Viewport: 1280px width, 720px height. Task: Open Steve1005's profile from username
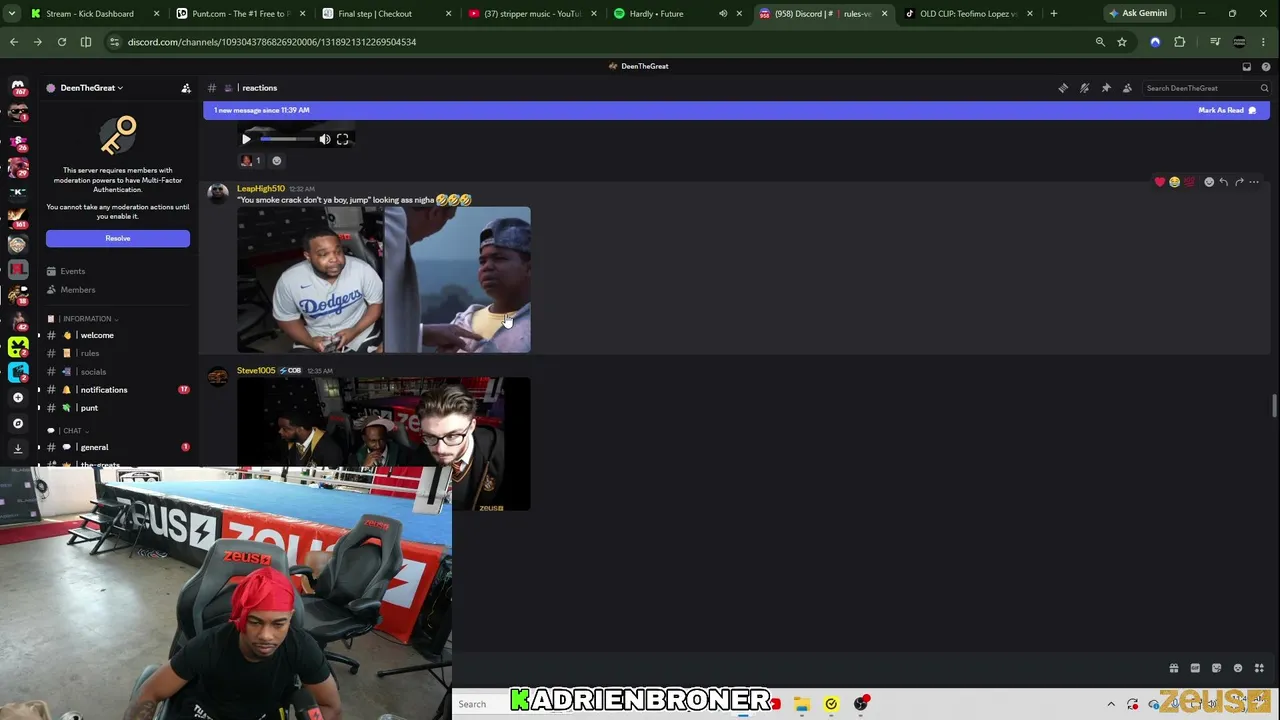pyautogui.click(x=256, y=370)
